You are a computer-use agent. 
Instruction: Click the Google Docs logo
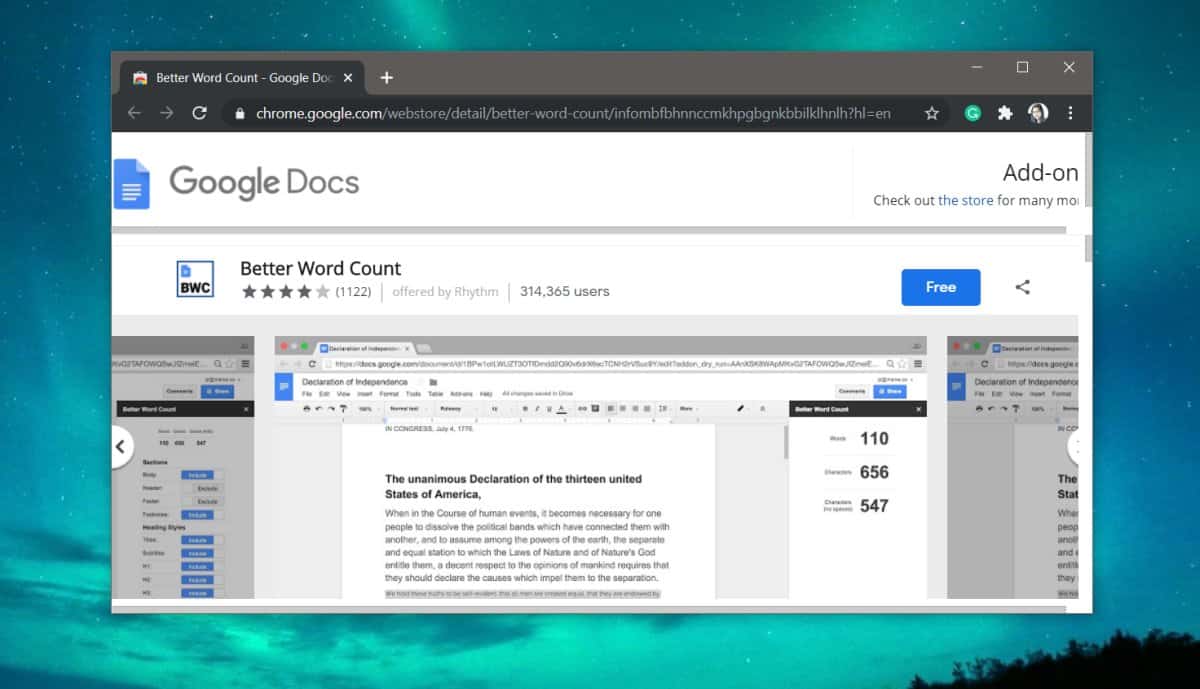pyautogui.click(x=236, y=183)
